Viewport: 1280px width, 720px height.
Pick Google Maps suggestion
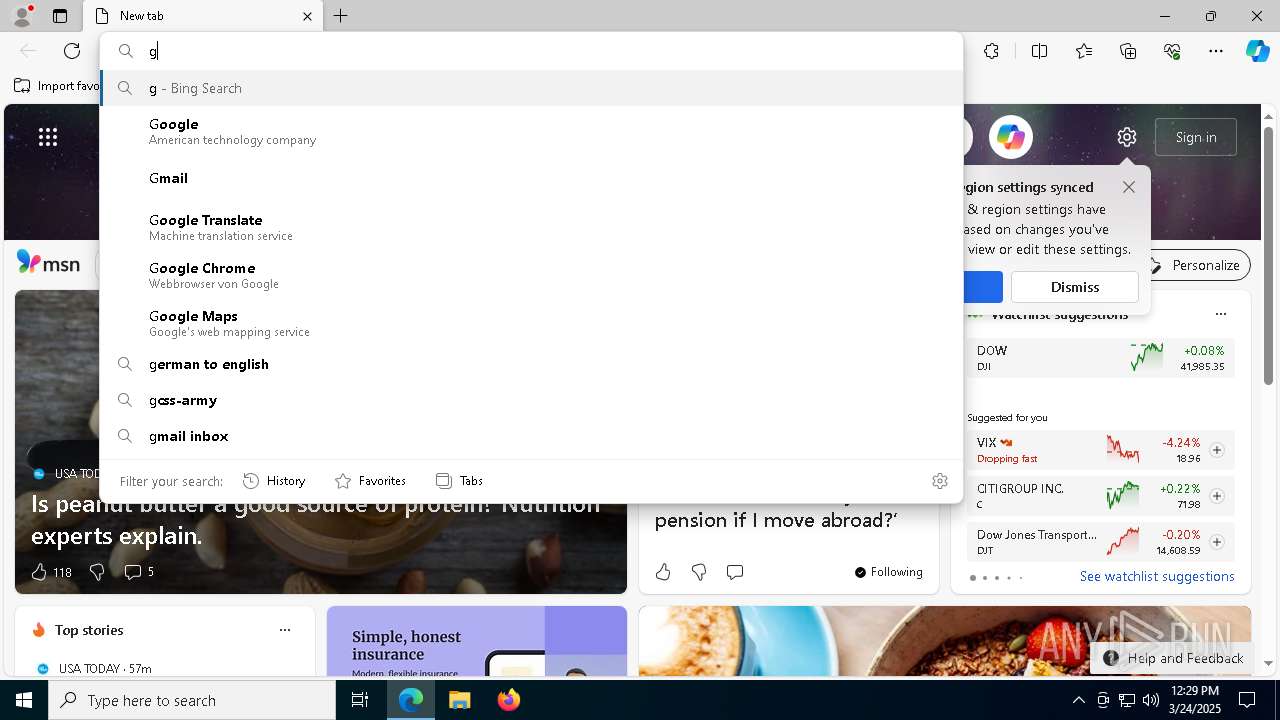pyautogui.click(x=531, y=323)
